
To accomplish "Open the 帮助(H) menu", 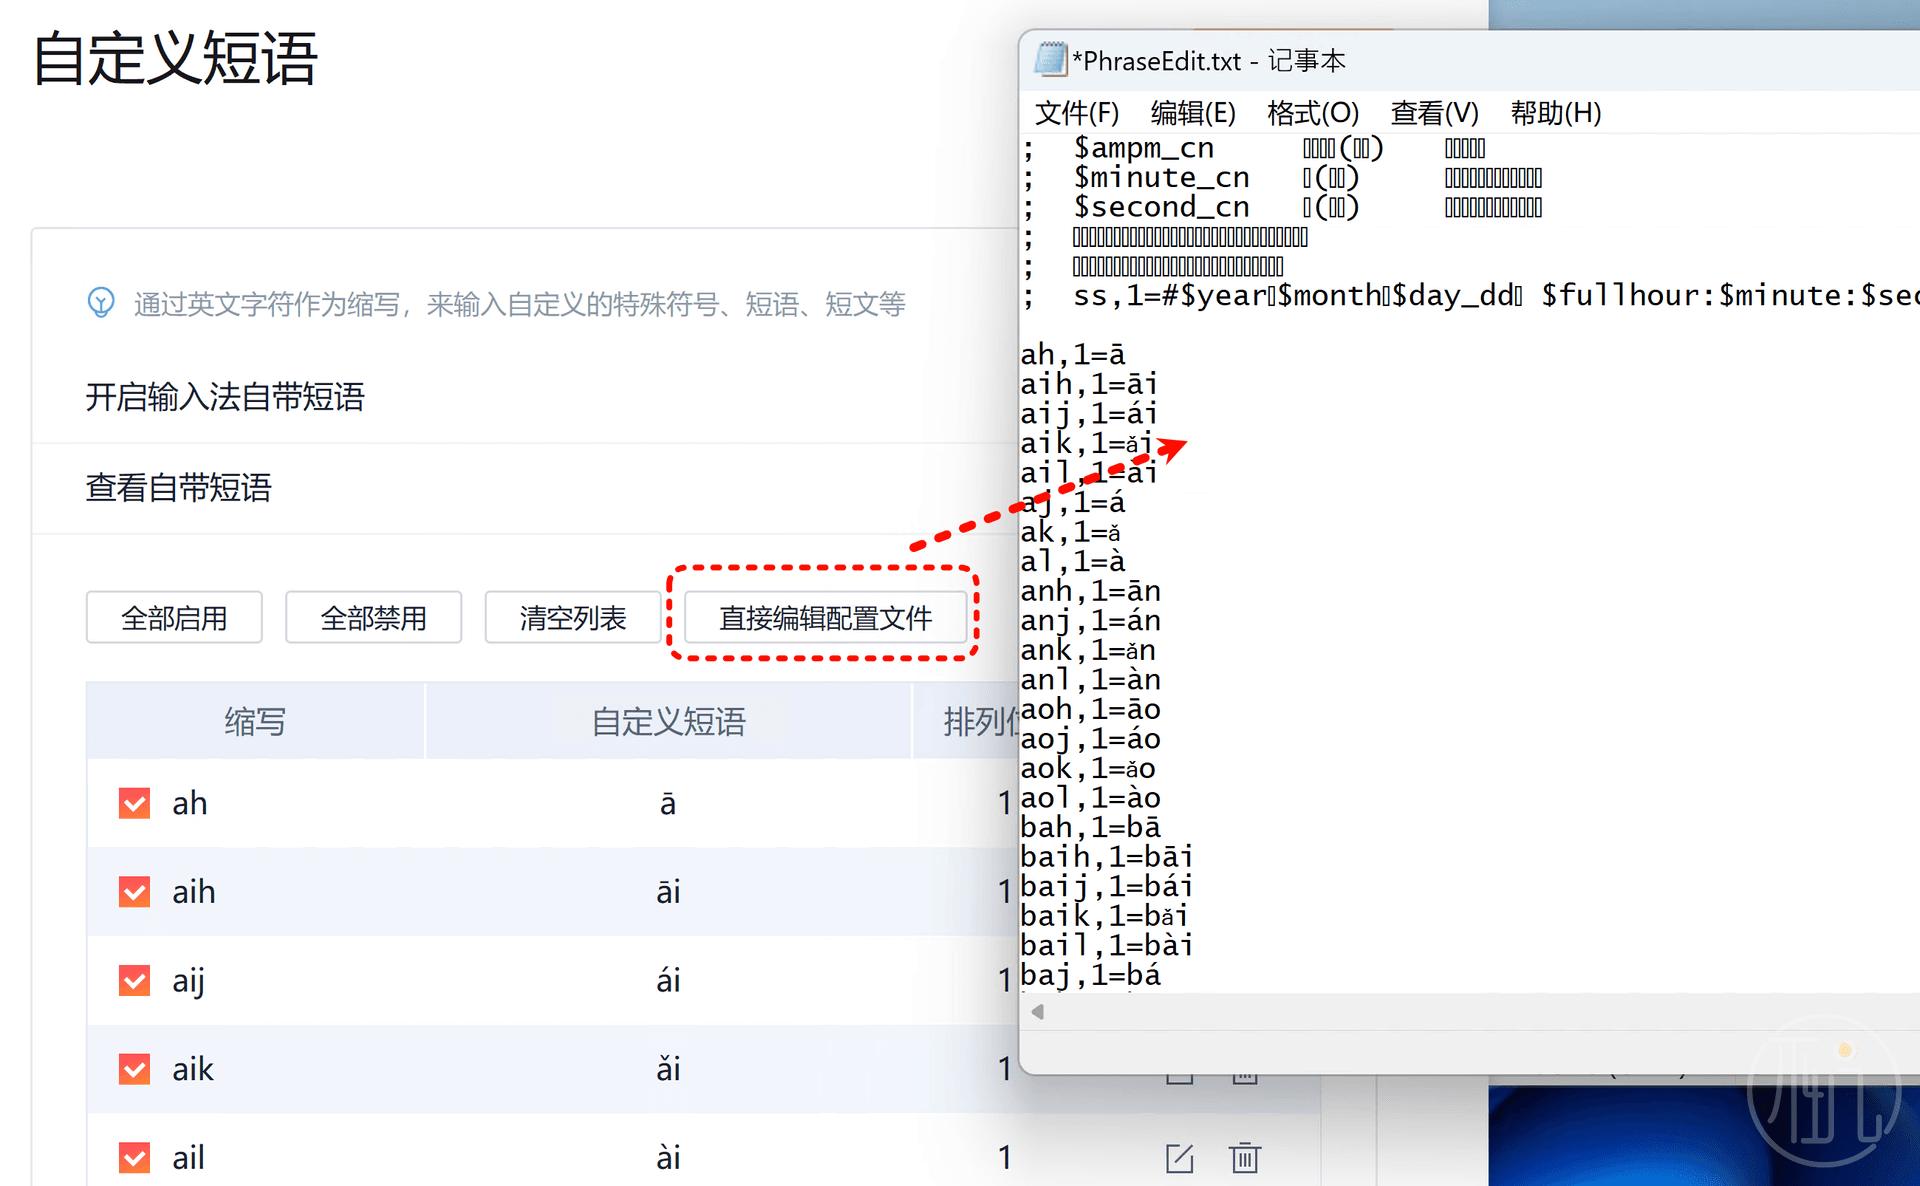I will tap(1555, 113).
